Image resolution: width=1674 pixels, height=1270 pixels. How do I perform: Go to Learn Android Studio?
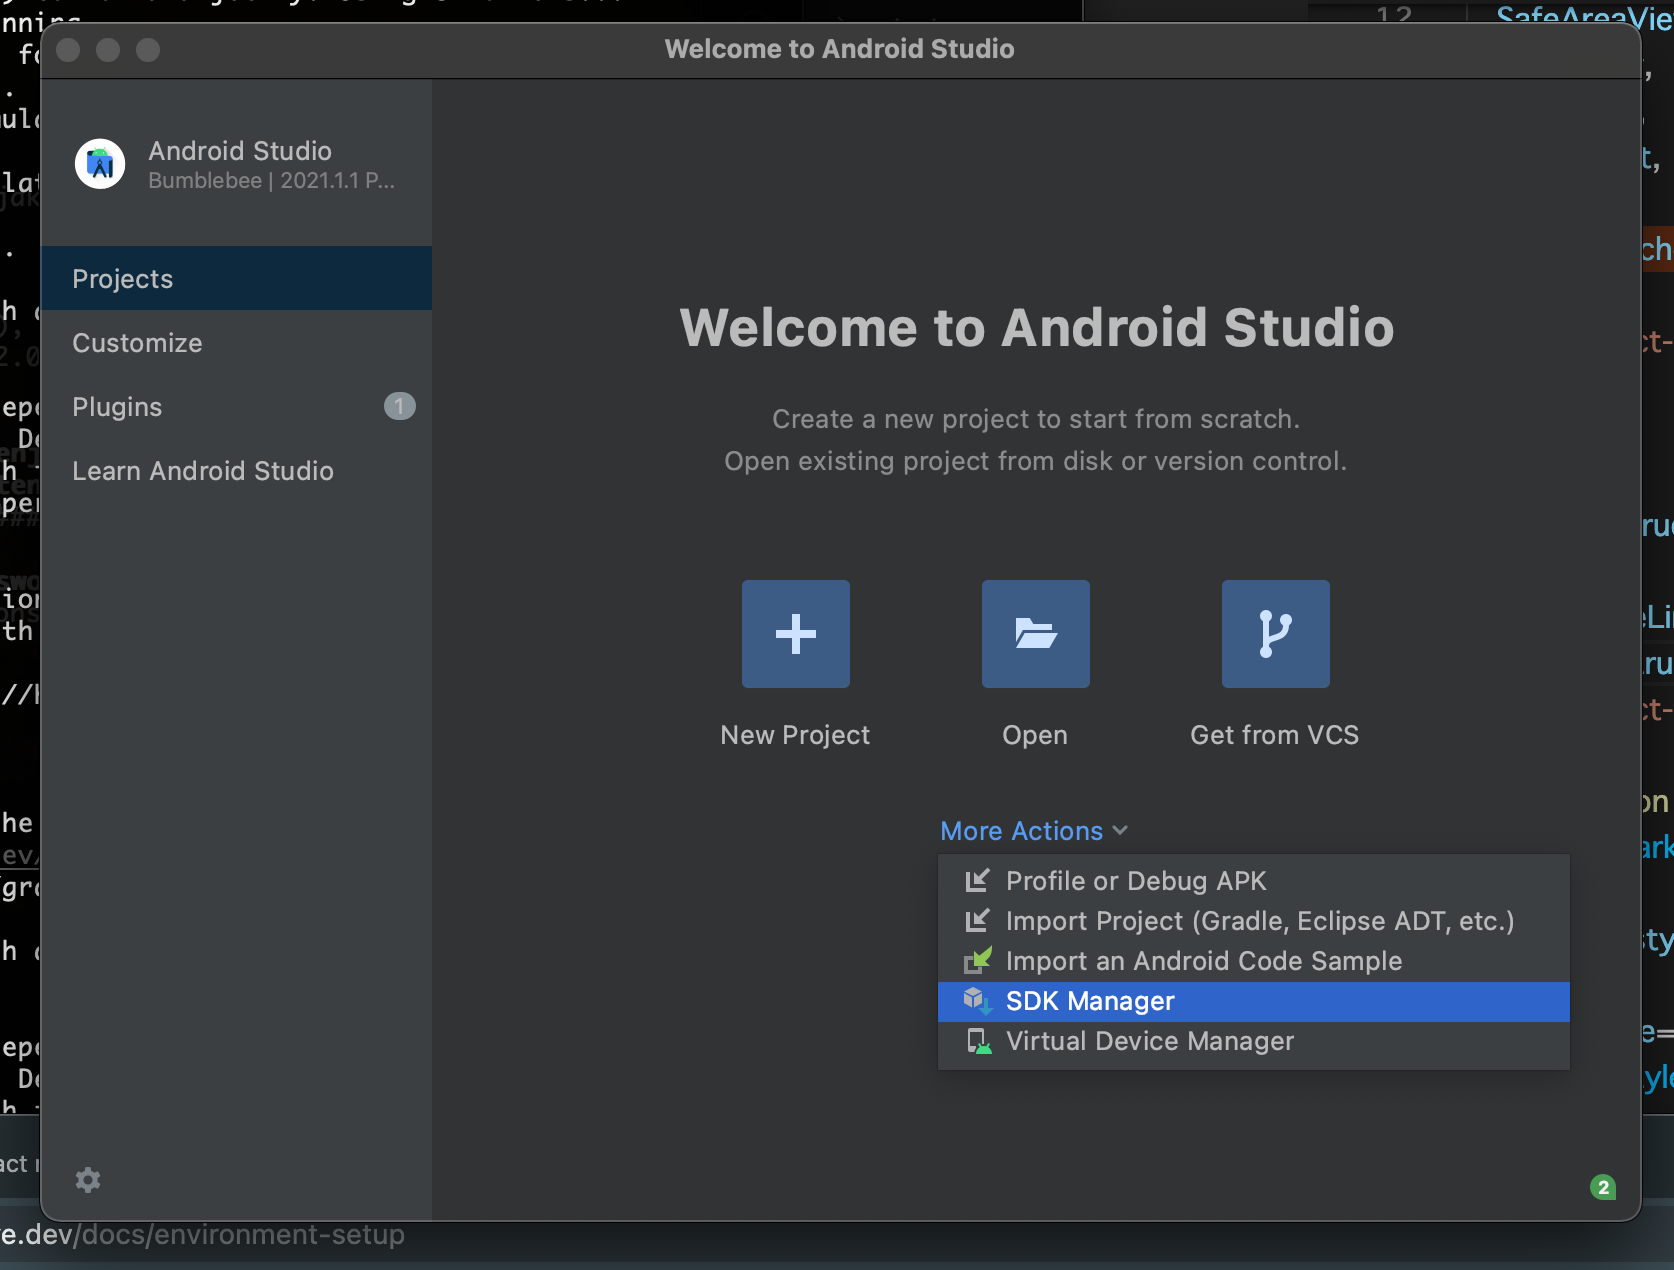[x=236, y=470]
